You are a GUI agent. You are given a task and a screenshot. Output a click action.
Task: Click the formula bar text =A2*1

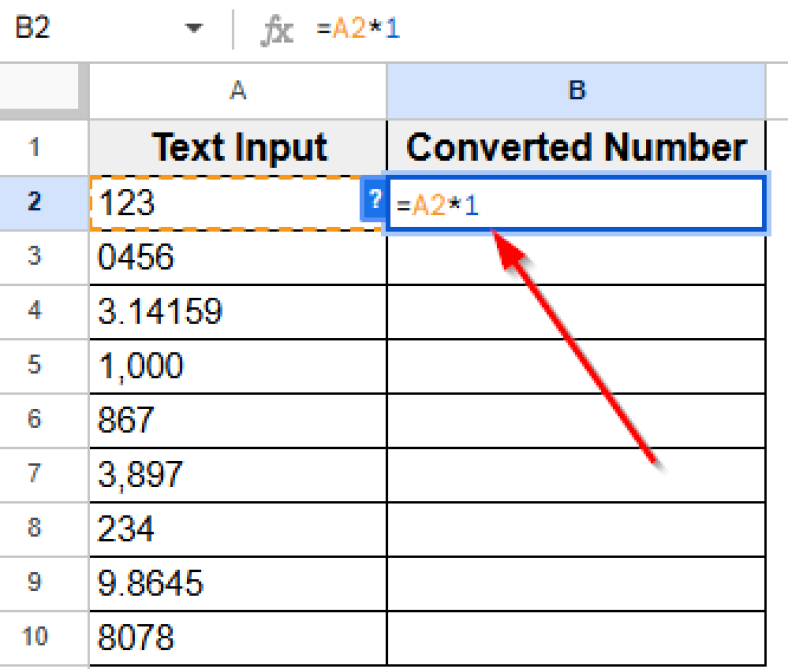tap(358, 28)
